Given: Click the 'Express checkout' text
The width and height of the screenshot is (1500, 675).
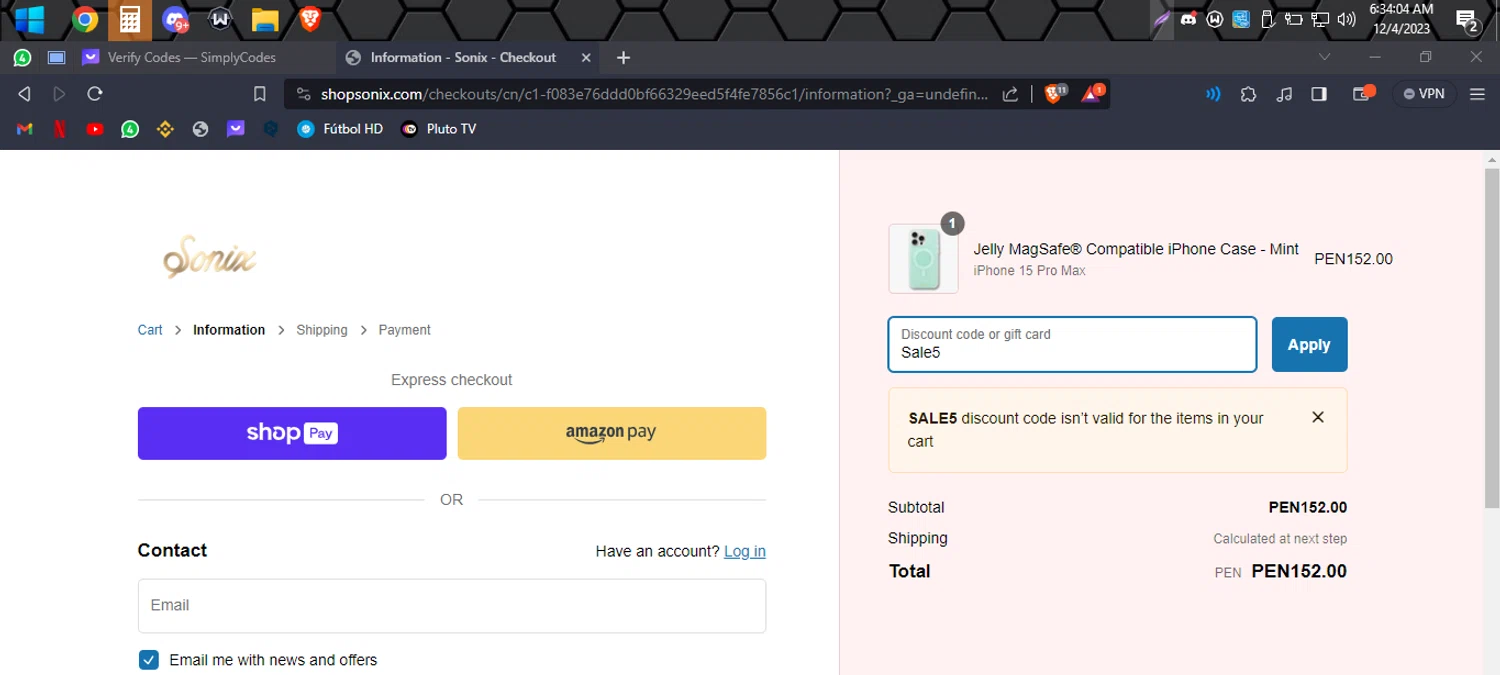Looking at the screenshot, I should pos(452,380).
